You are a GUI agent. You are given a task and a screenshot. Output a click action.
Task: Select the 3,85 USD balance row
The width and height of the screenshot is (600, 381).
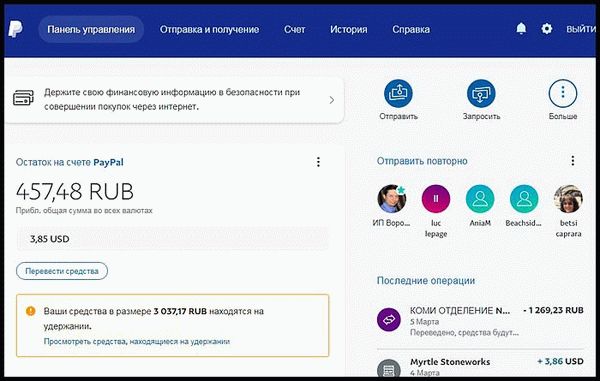(x=173, y=239)
